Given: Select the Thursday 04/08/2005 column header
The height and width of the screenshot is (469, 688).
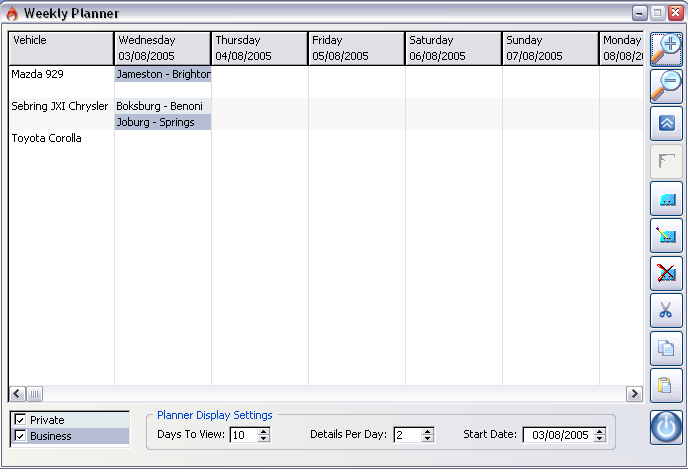Looking at the screenshot, I should [258, 48].
